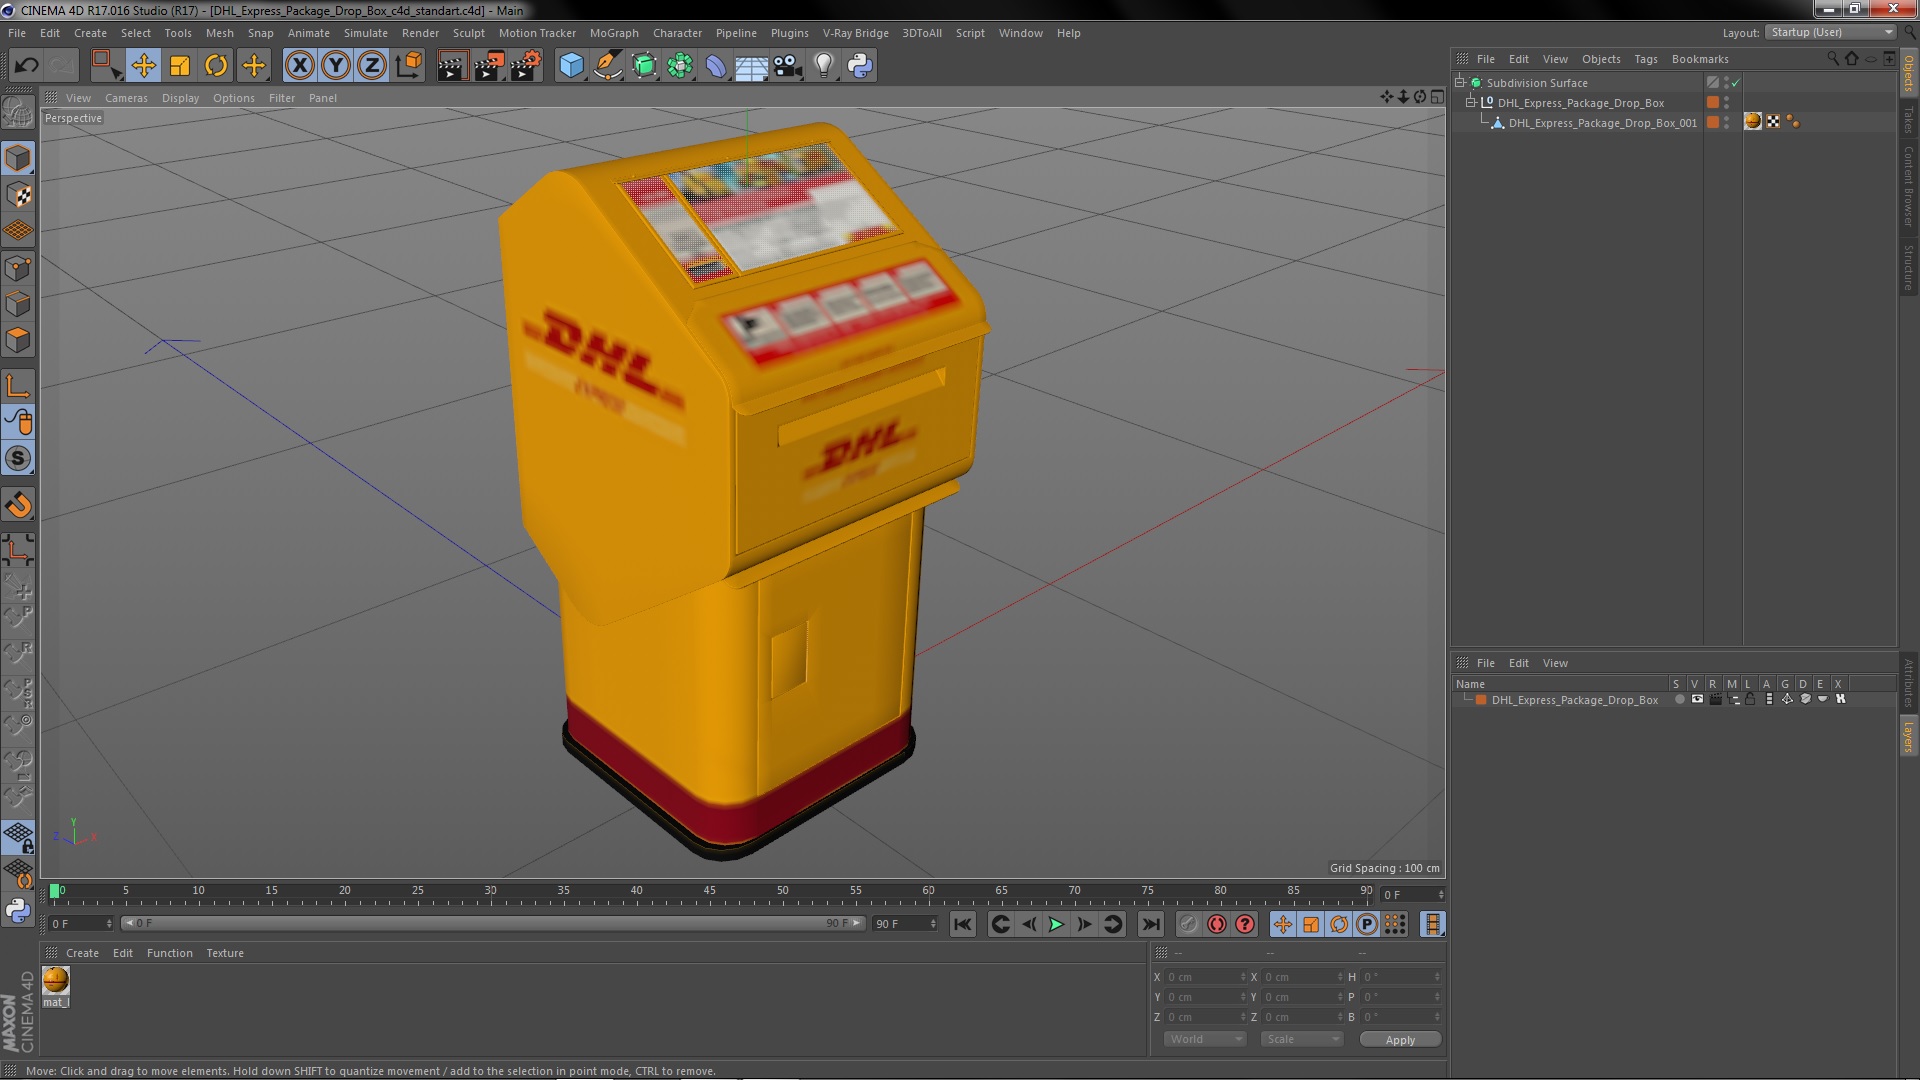The width and height of the screenshot is (1920, 1080).
Task: Open Object Manager Tags menu
Action: [x=1645, y=59]
